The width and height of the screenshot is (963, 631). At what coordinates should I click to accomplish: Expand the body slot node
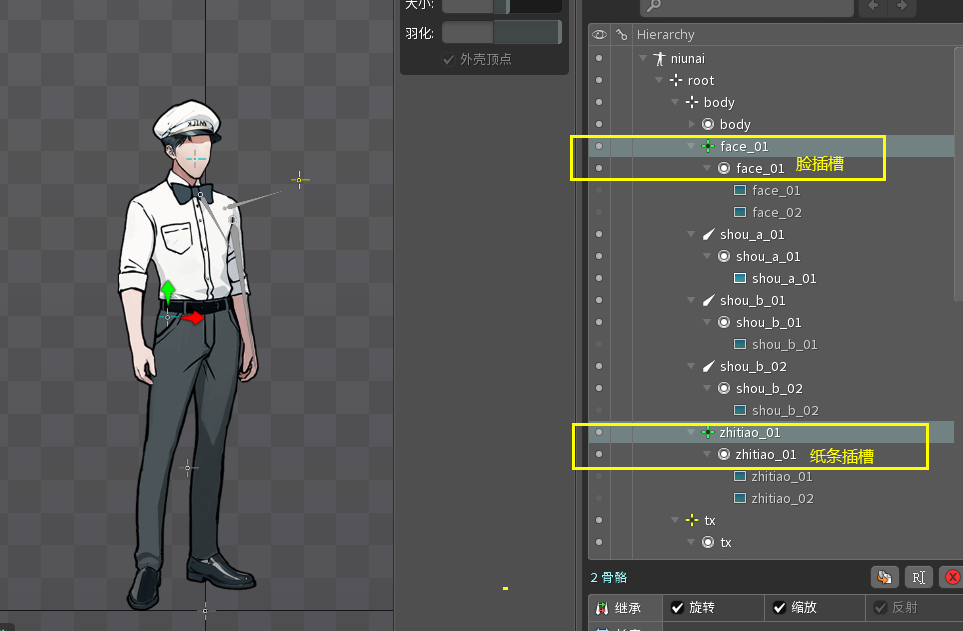[x=691, y=125]
